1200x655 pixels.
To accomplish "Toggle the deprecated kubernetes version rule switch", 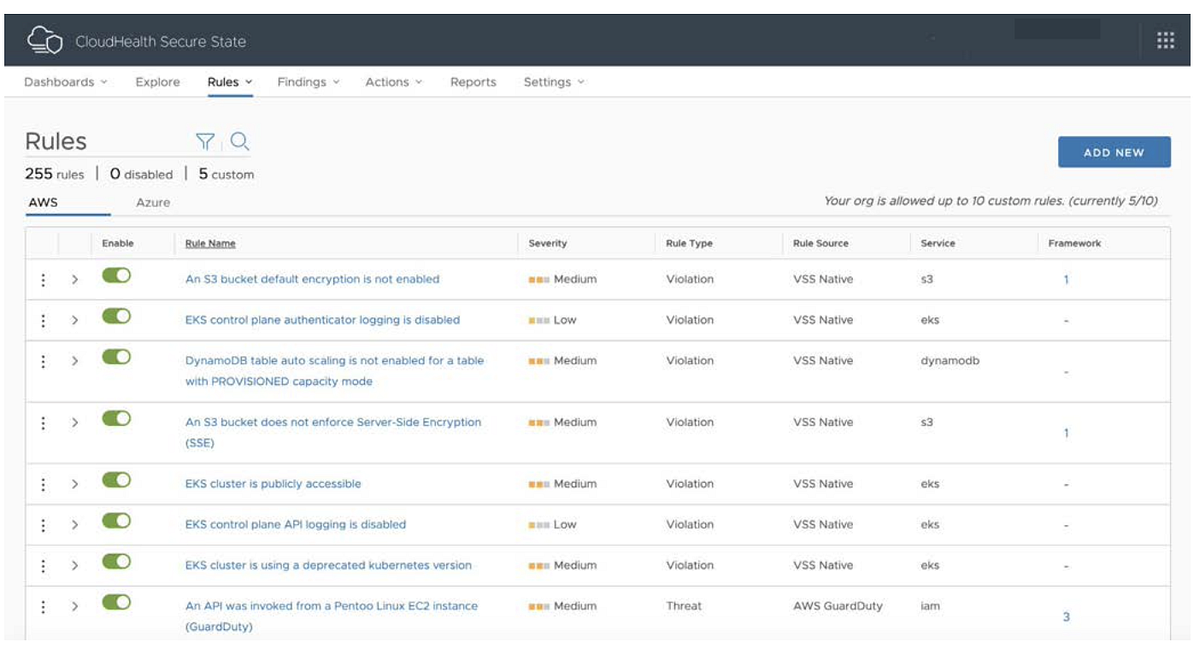I will (116, 561).
